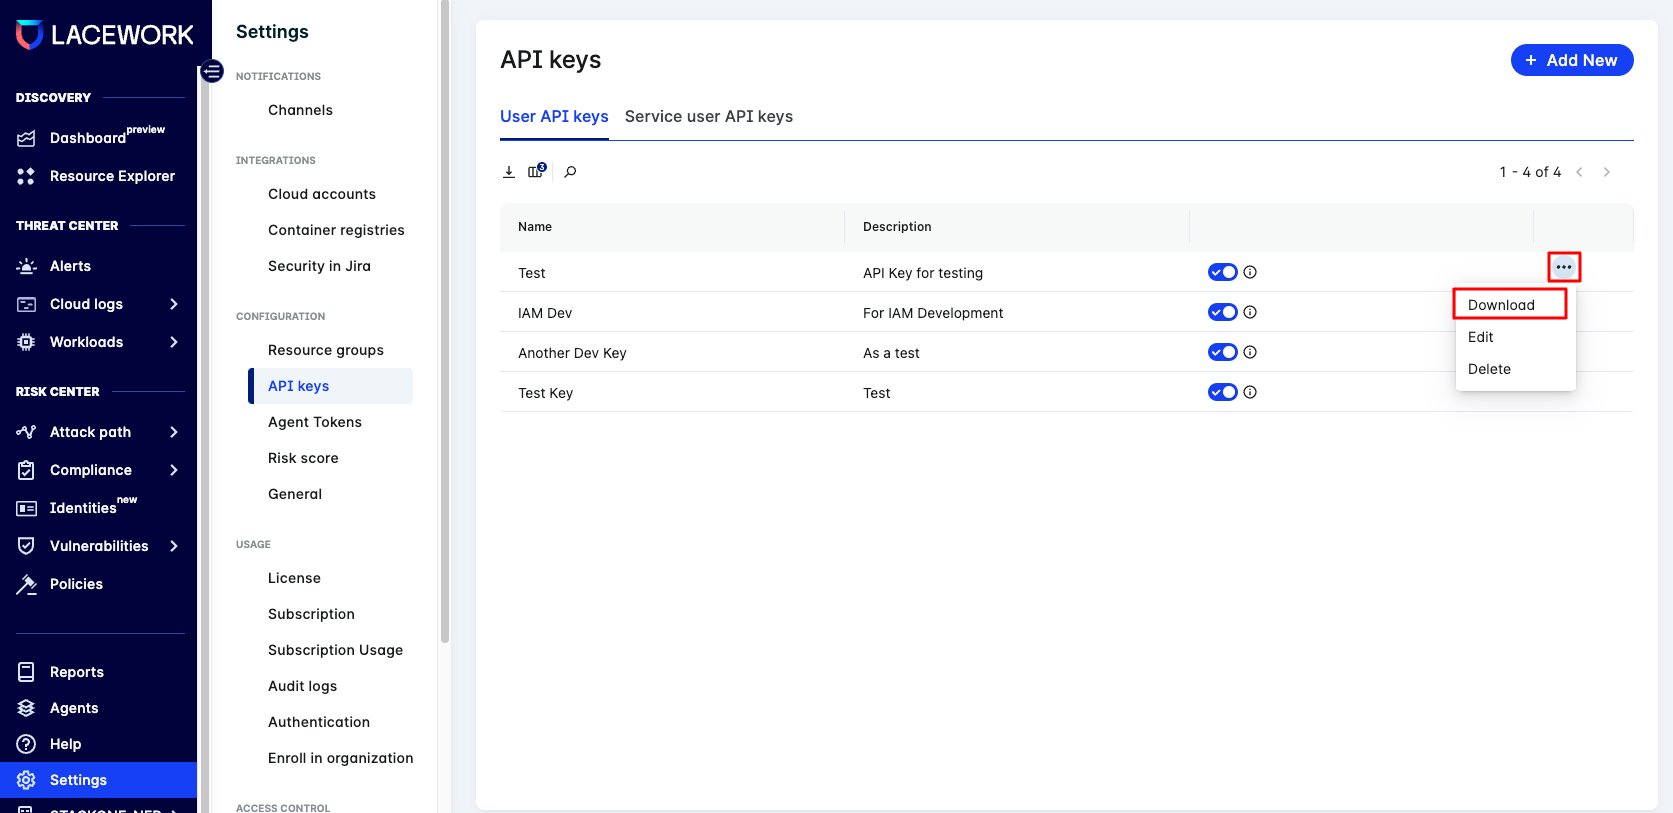Click the Resource Explorer dots icon
Viewport: 1673px width, 813px height.
point(27,176)
